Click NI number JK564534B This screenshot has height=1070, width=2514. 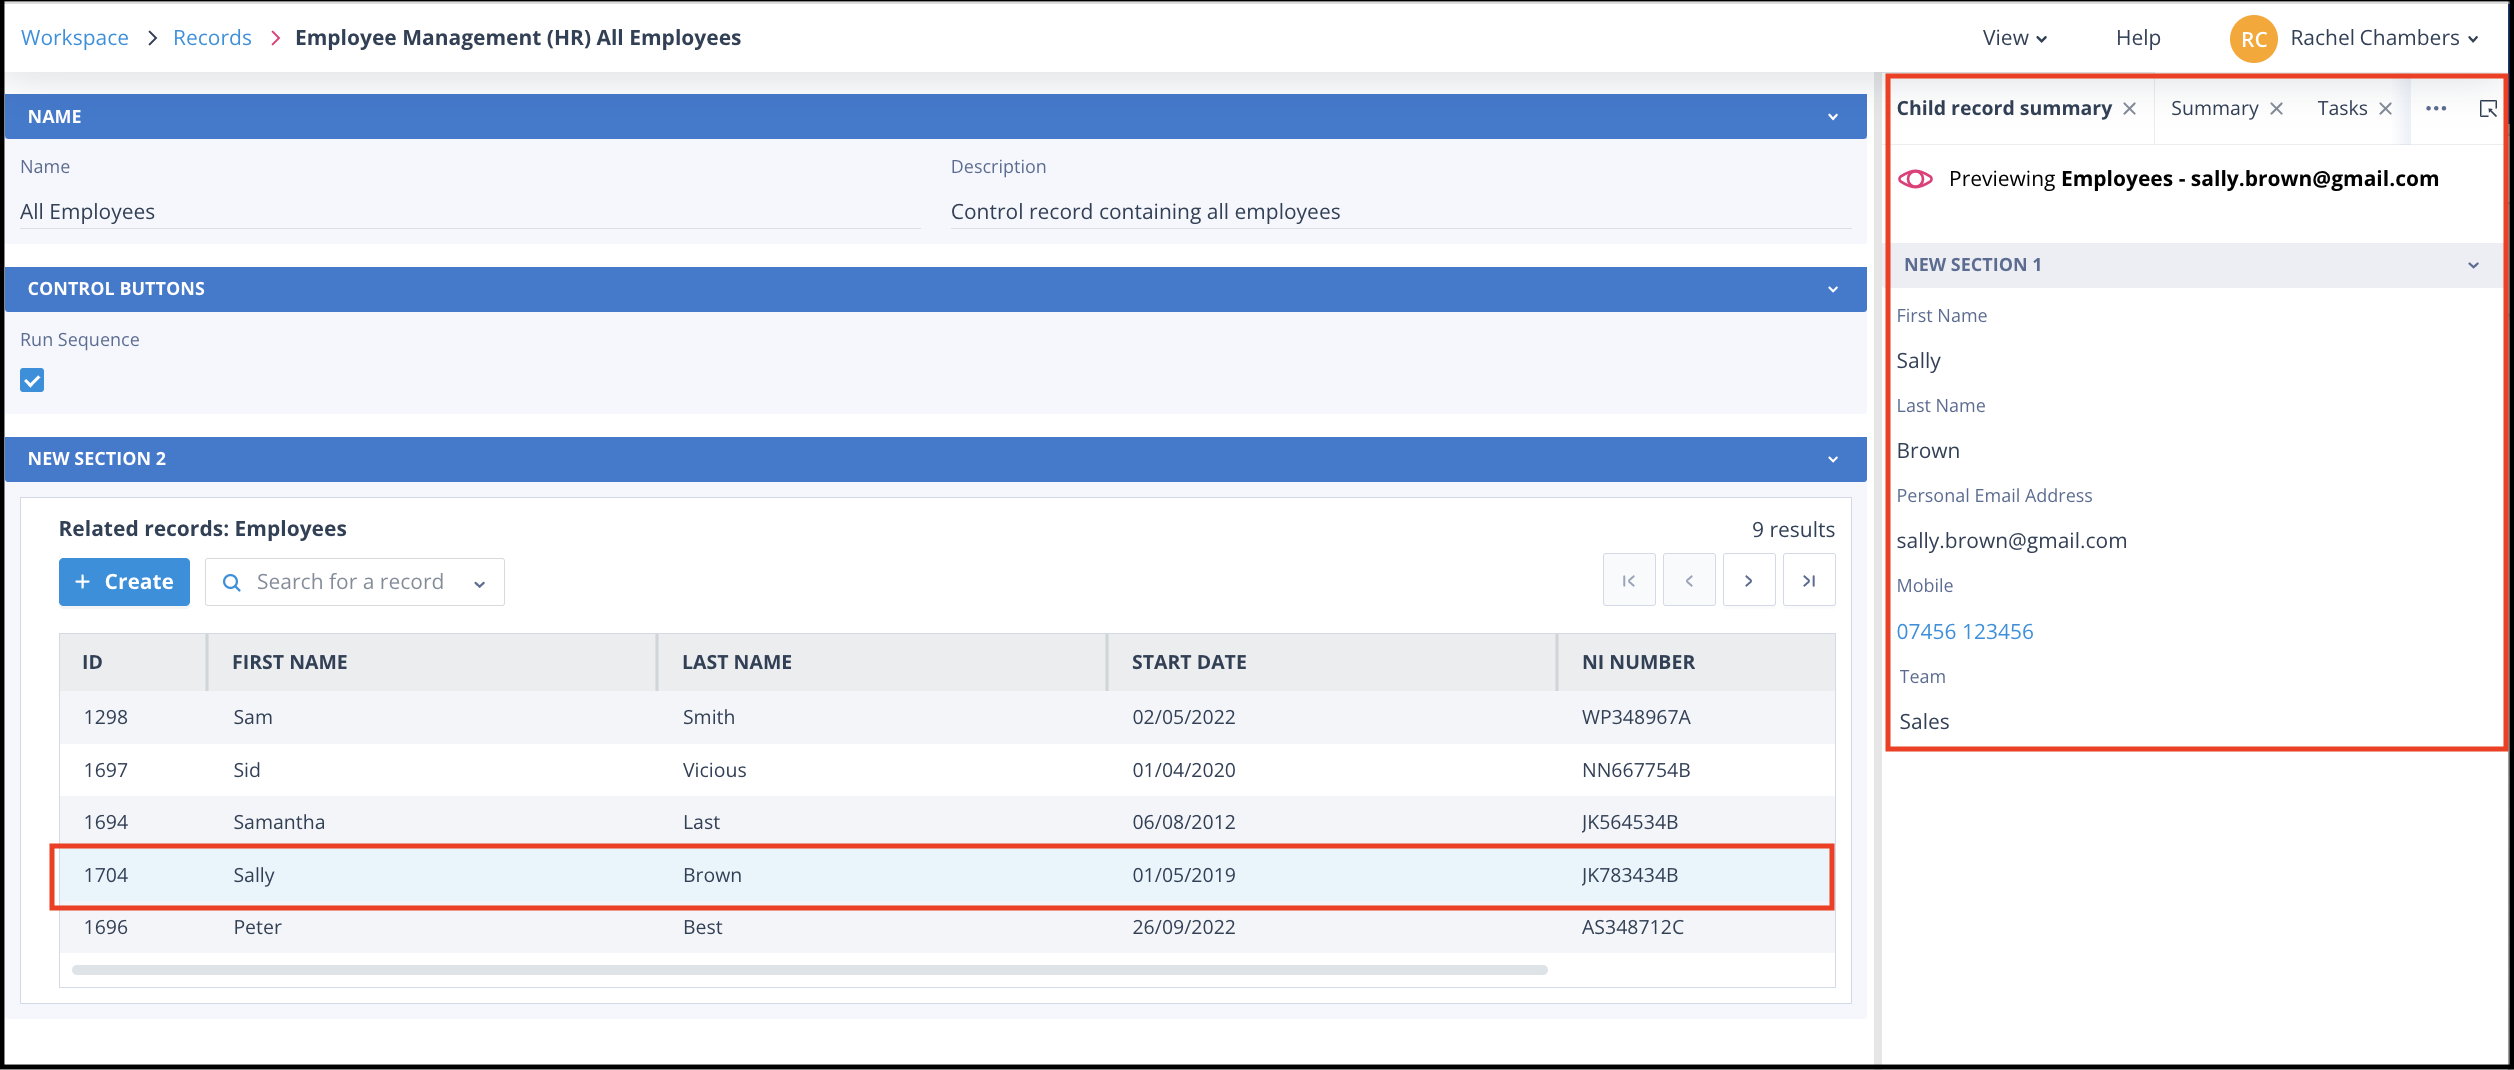[x=1630, y=822]
